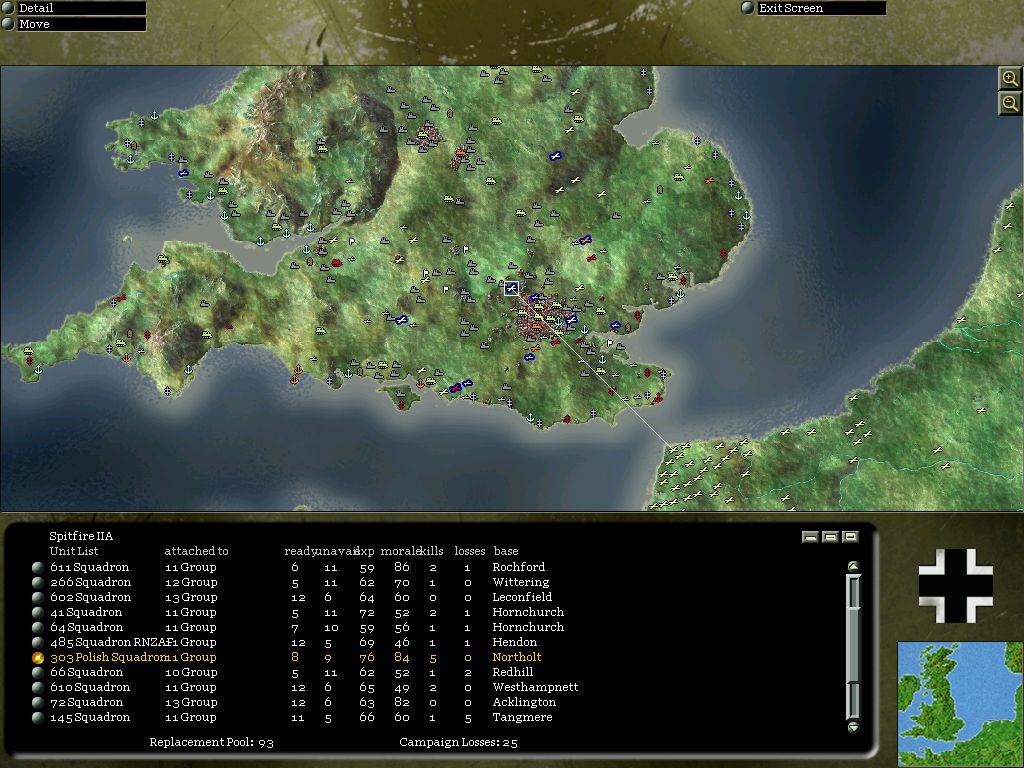1024x768 pixels.
Task: Click the blue aircraft icon in west Wales
Action: (184, 173)
